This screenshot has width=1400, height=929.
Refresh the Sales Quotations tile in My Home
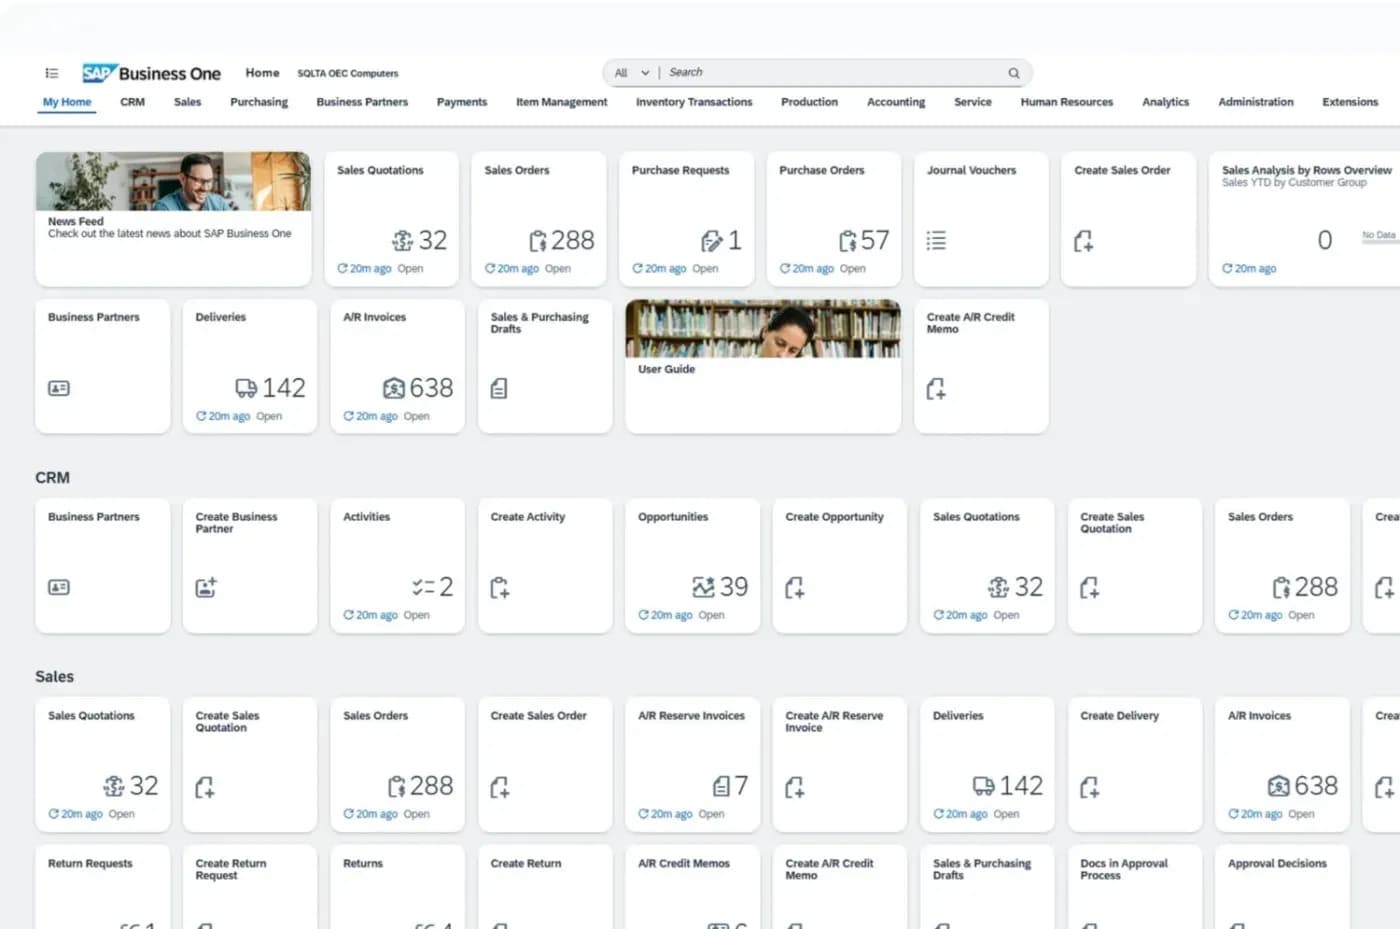[342, 269]
